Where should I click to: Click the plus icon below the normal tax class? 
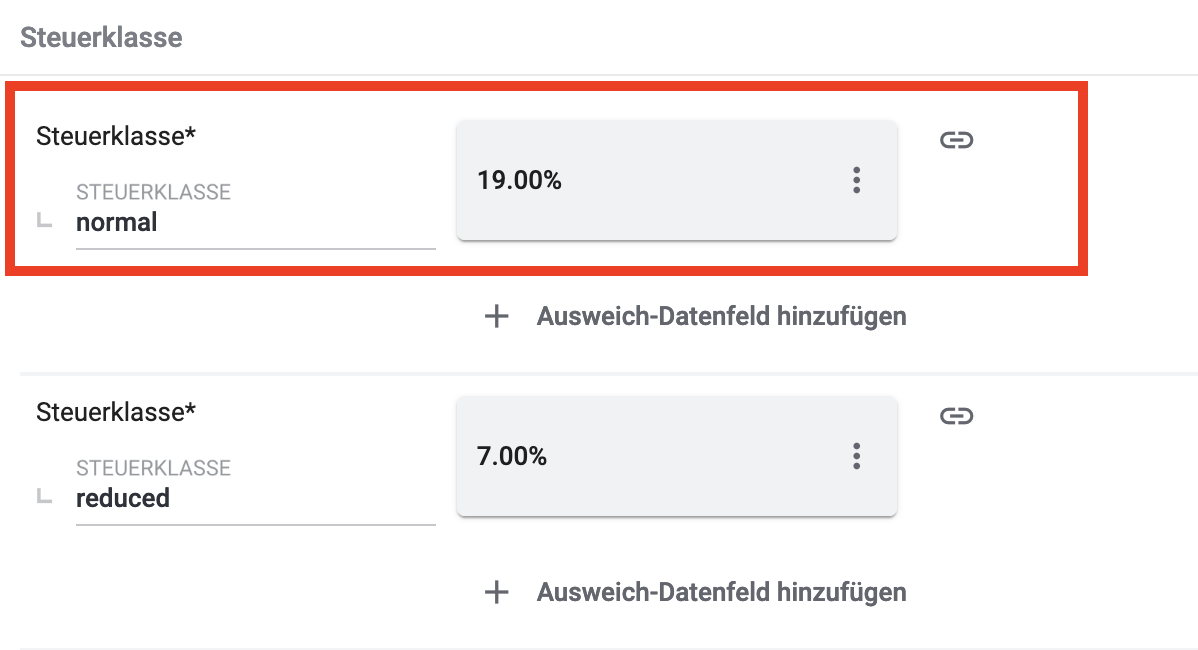point(496,317)
